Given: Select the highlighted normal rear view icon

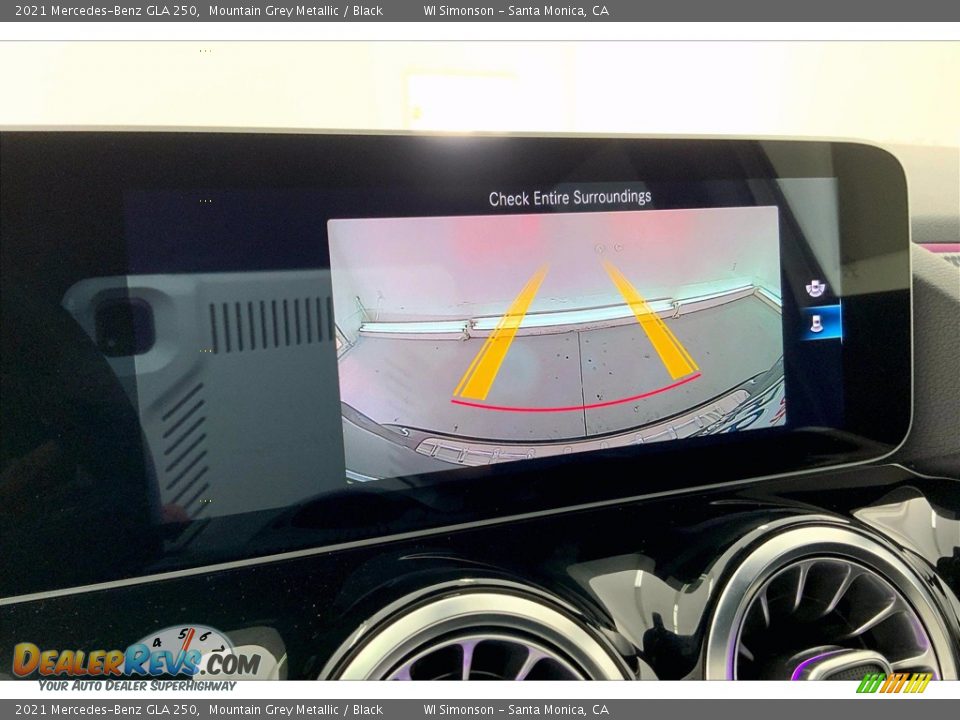Looking at the screenshot, I should (x=820, y=322).
